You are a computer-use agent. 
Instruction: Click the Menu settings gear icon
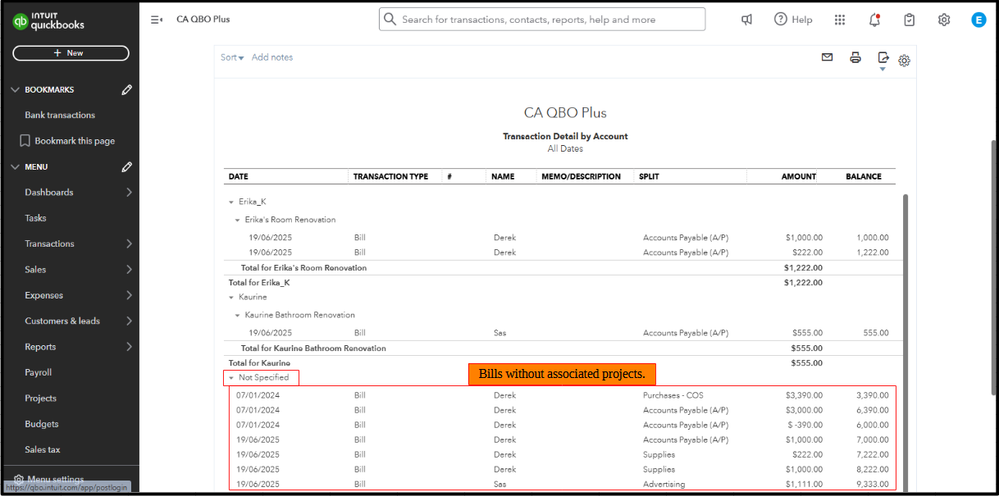click(x=19, y=479)
